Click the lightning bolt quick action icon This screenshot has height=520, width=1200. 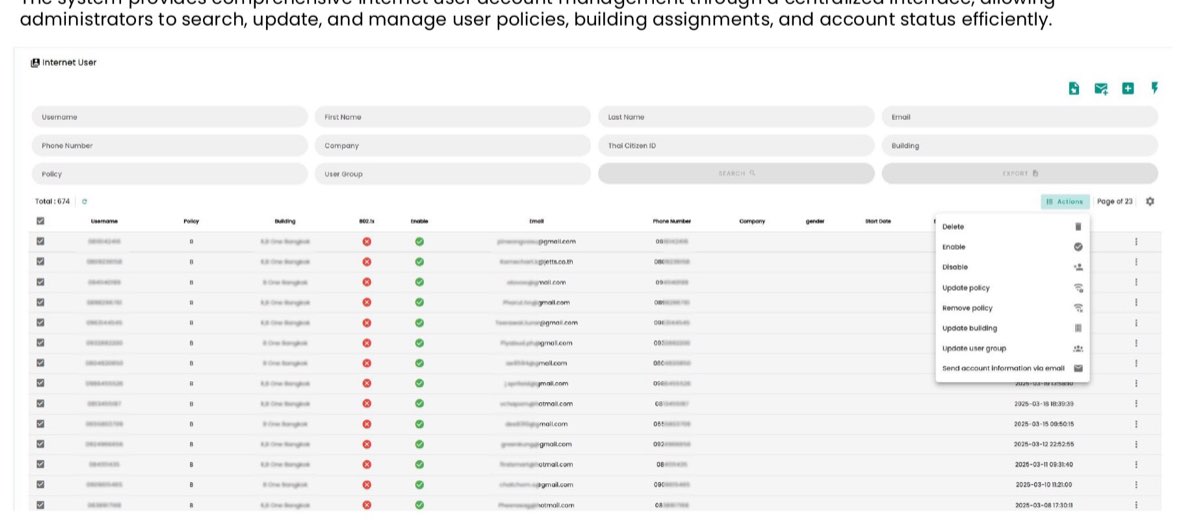[x=1154, y=88]
